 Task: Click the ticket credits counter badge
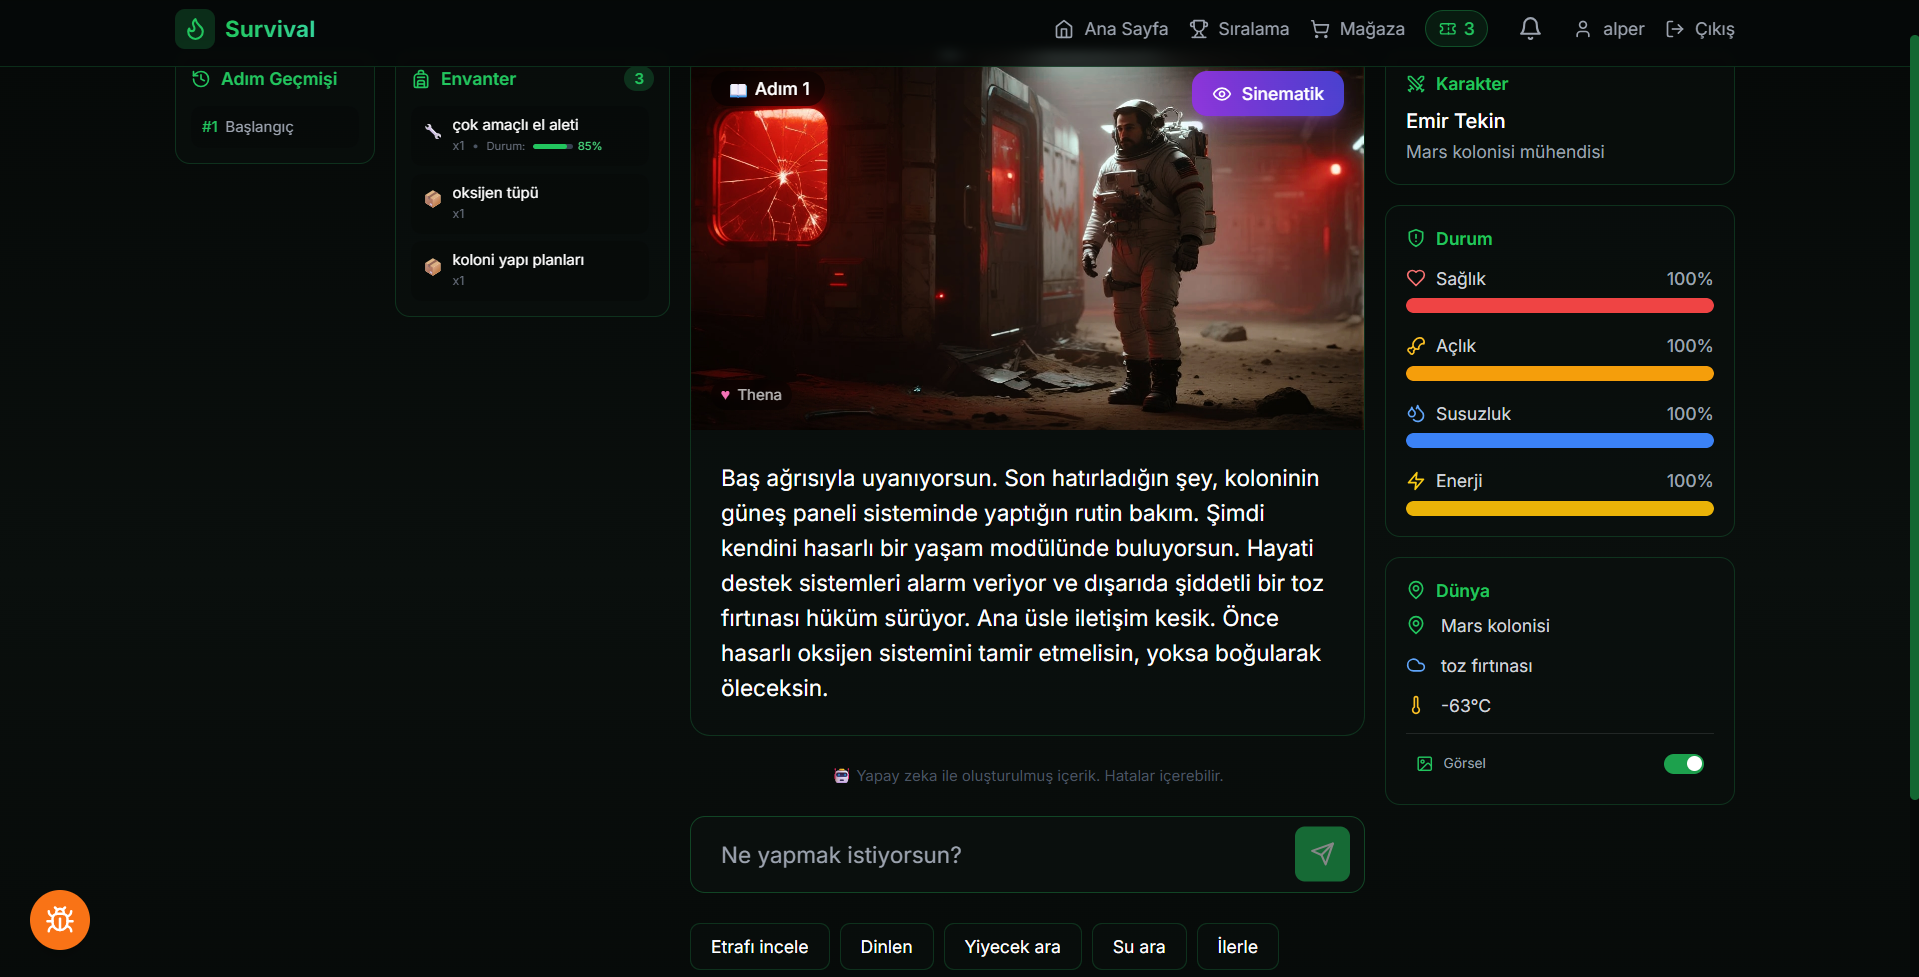pyautogui.click(x=1456, y=29)
